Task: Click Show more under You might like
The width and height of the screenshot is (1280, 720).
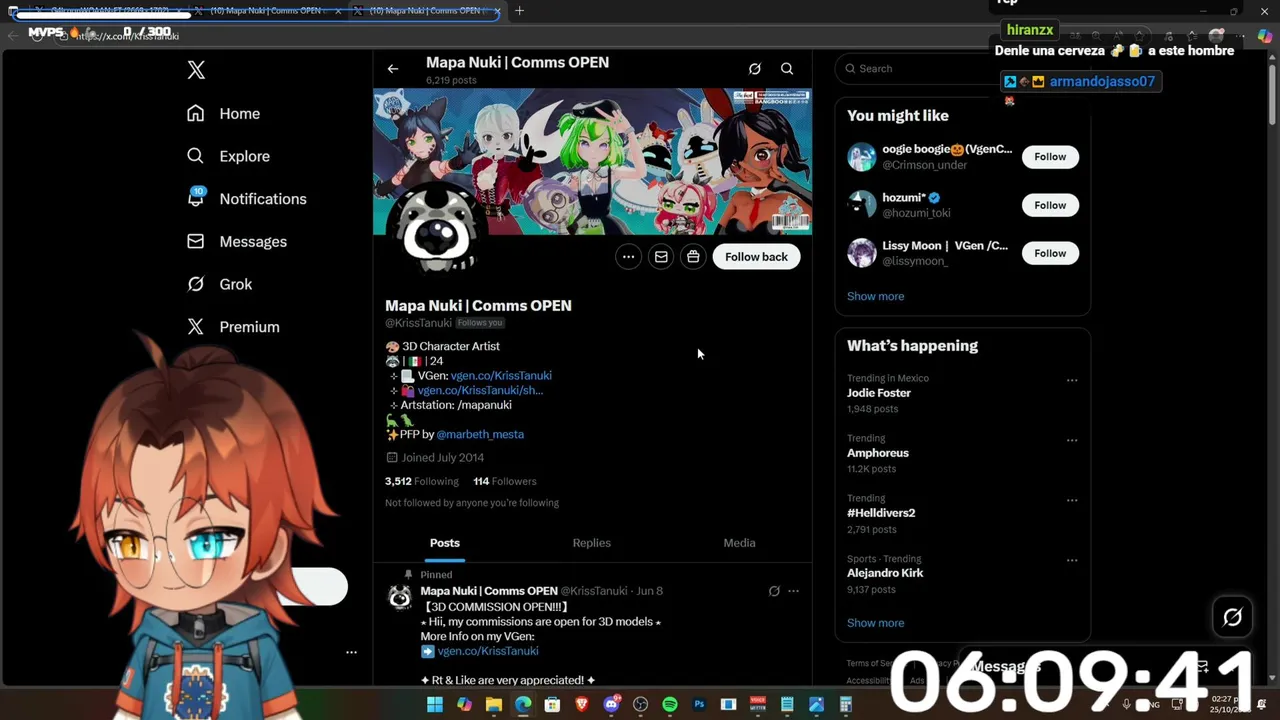Action: click(x=875, y=297)
